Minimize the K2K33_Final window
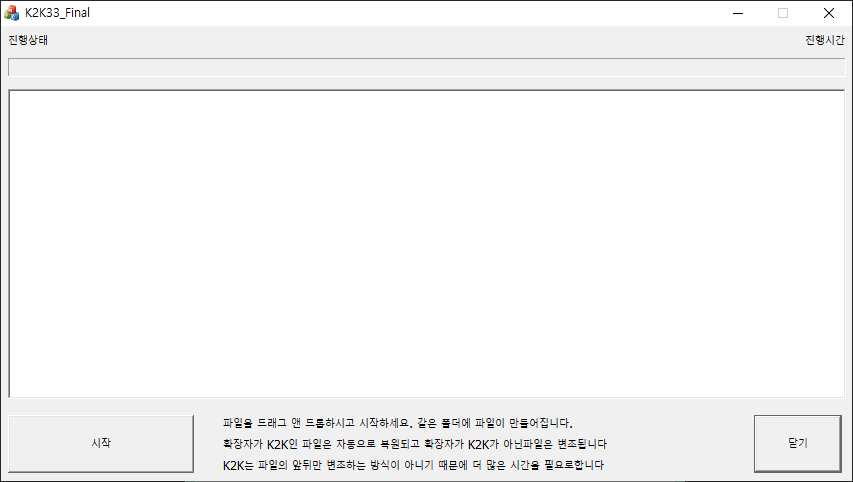The height and width of the screenshot is (482, 853). pyautogui.click(x=737, y=13)
